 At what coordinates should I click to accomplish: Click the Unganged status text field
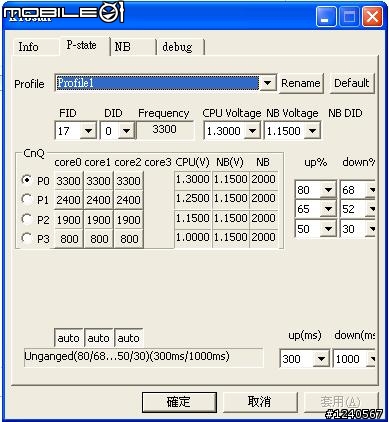click(x=143, y=357)
